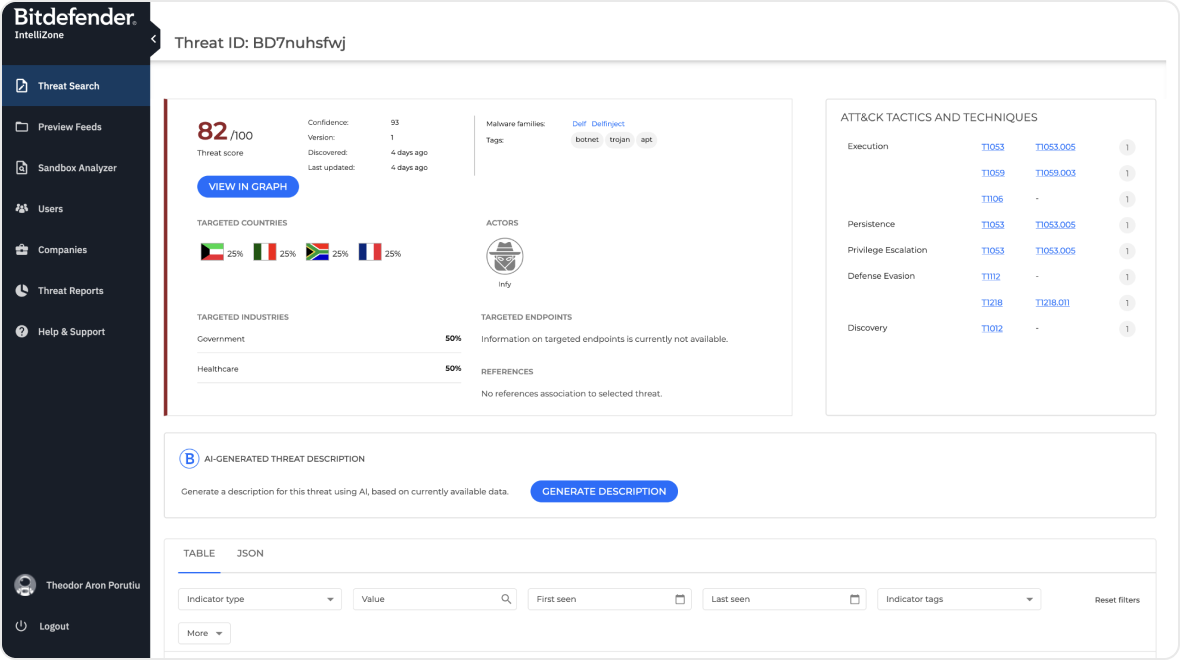Open the Indicator tags dropdown
Image resolution: width=1180 pixels, height=660 pixels.
point(958,599)
